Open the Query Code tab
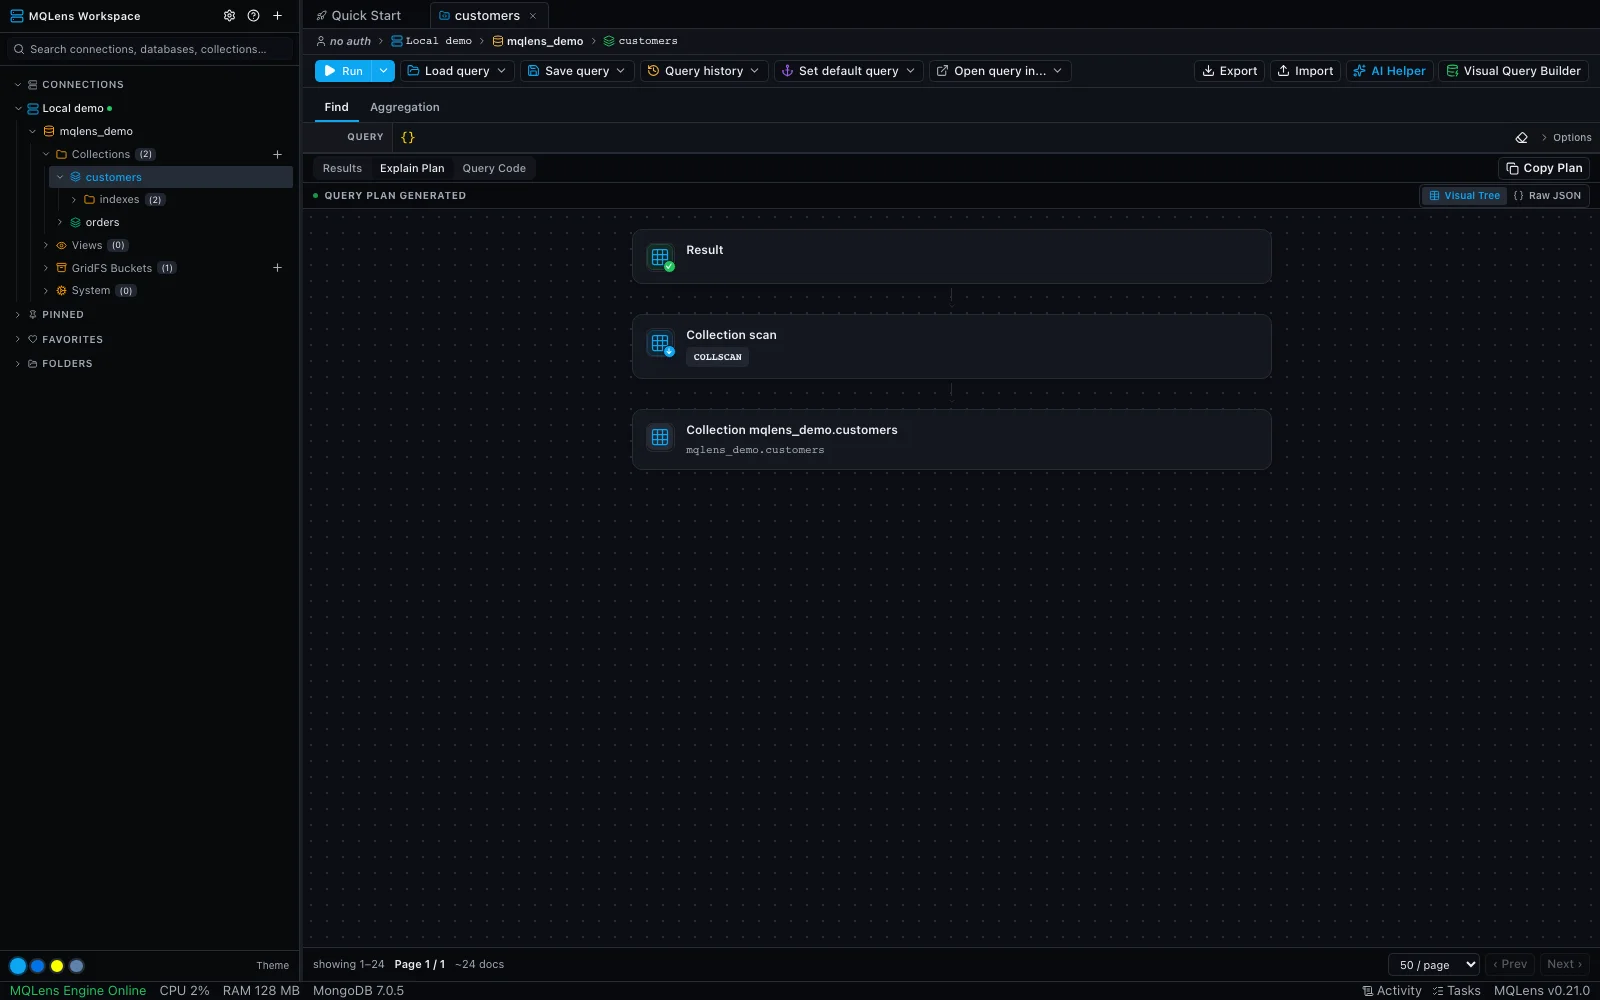The width and height of the screenshot is (1600, 1000). coord(494,168)
